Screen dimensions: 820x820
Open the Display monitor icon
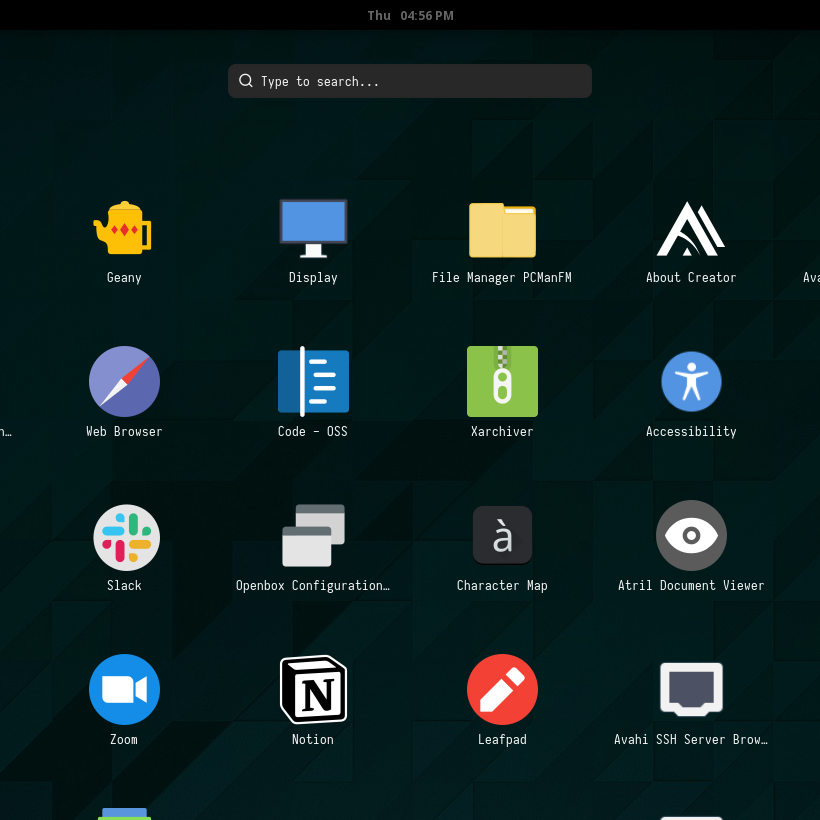(313, 228)
